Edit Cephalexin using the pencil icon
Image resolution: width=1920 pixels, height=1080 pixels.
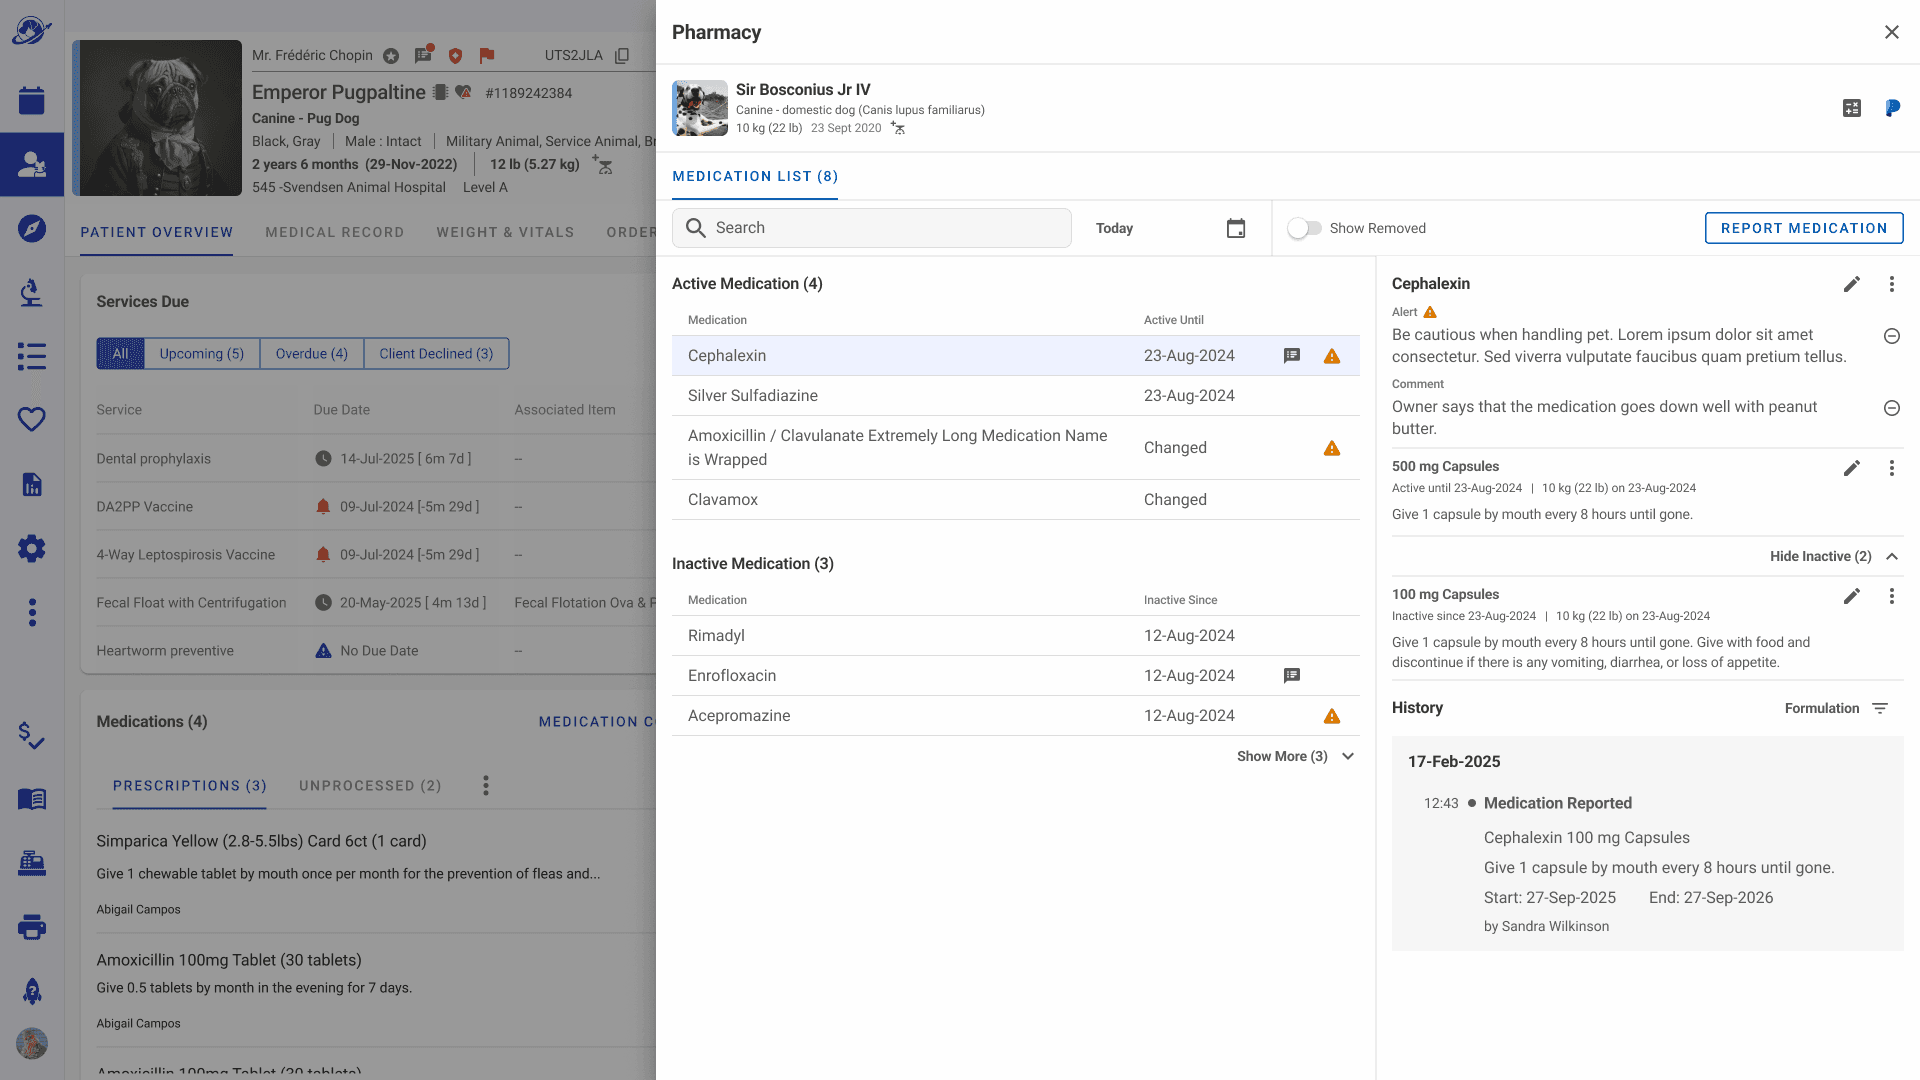pyautogui.click(x=1852, y=284)
